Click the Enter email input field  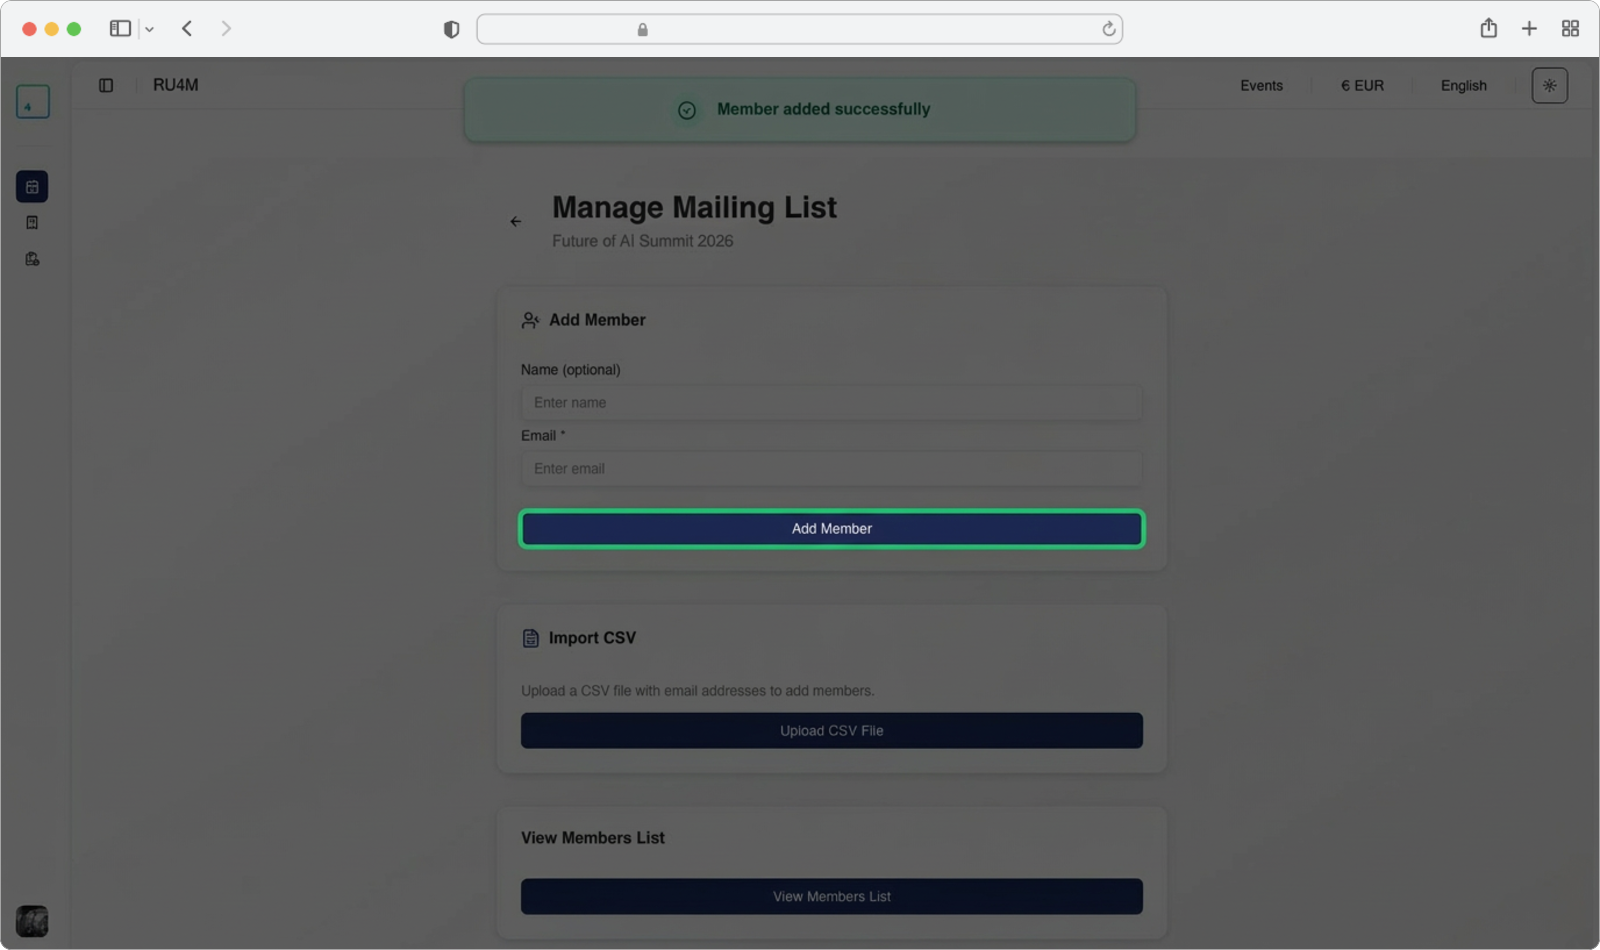831,469
